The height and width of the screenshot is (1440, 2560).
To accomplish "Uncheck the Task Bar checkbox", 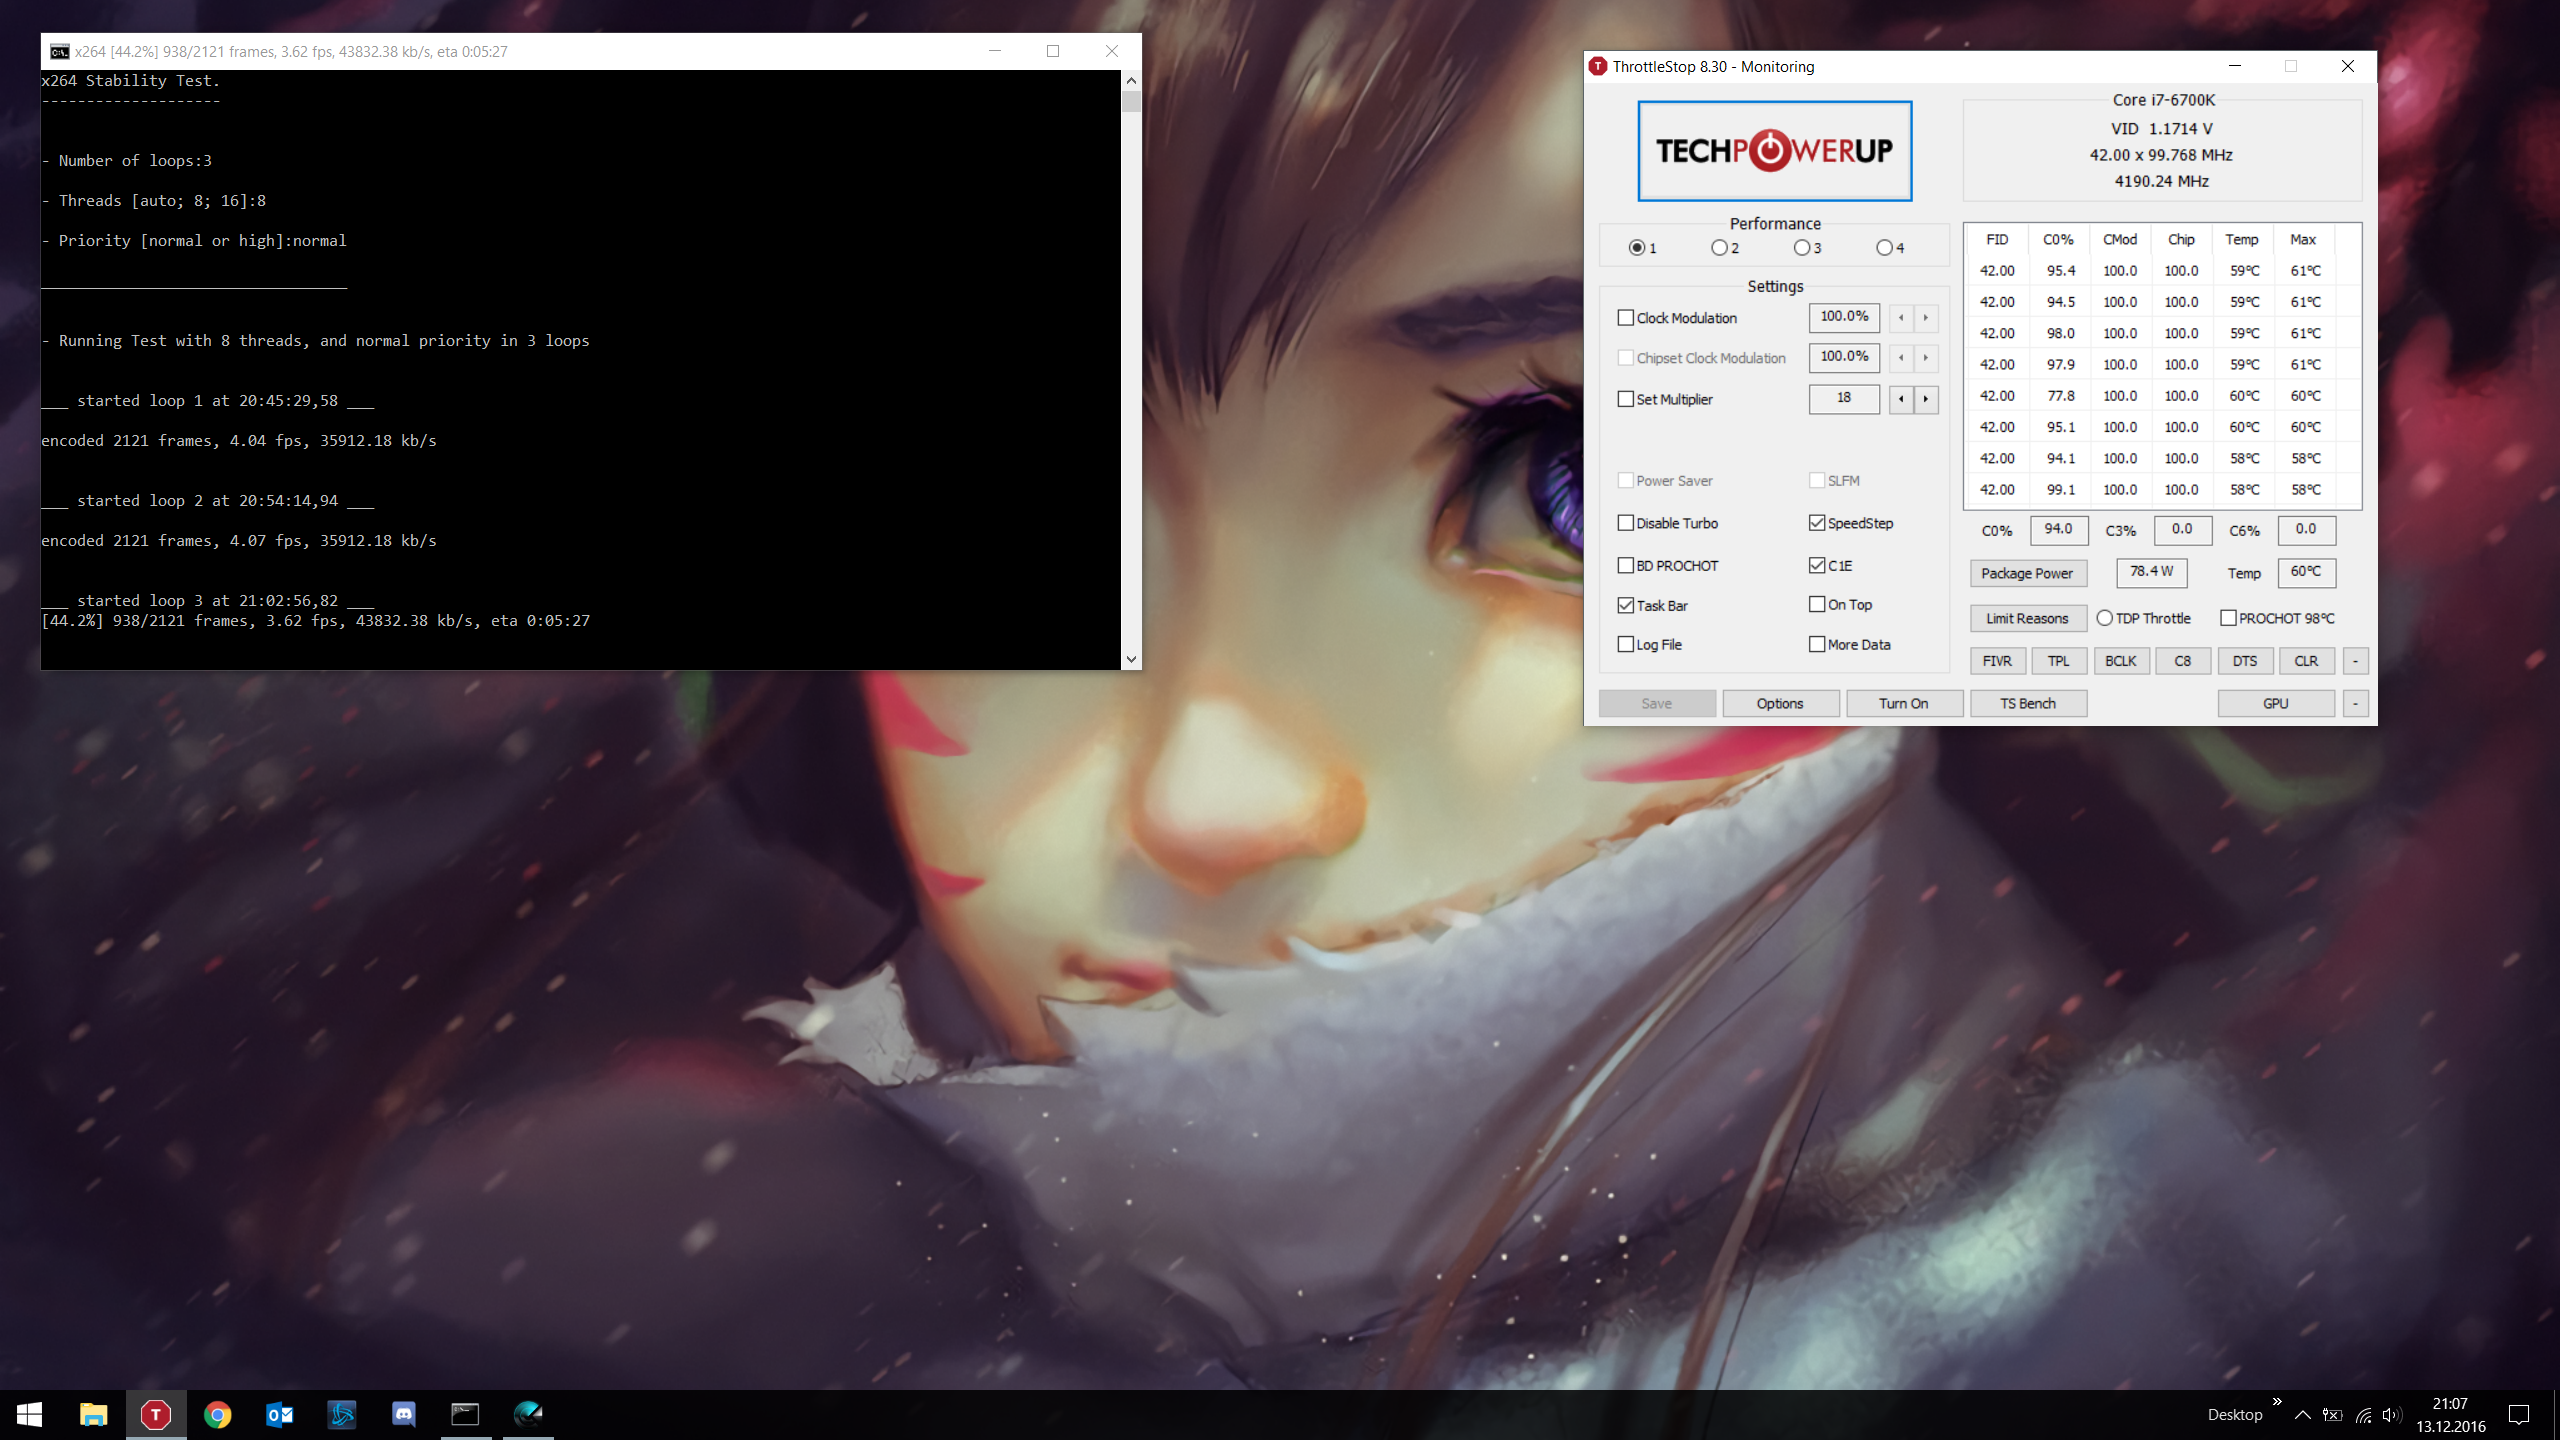I will [1626, 605].
